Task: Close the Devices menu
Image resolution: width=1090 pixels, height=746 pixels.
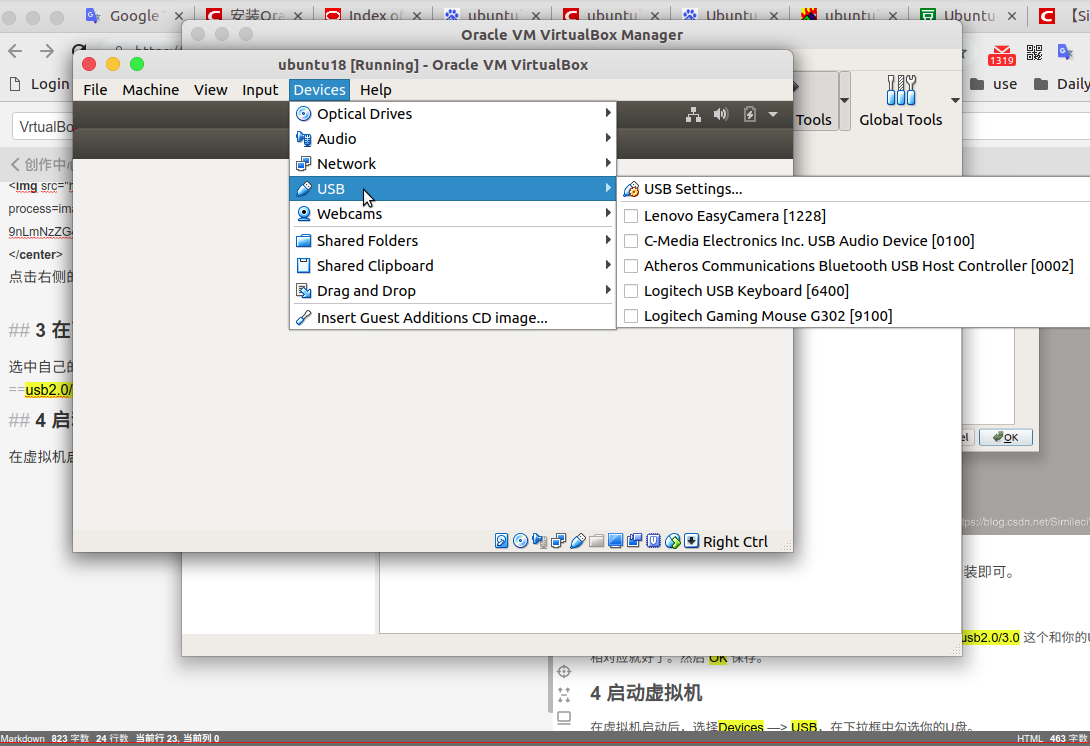Action: tap(319, 90)
